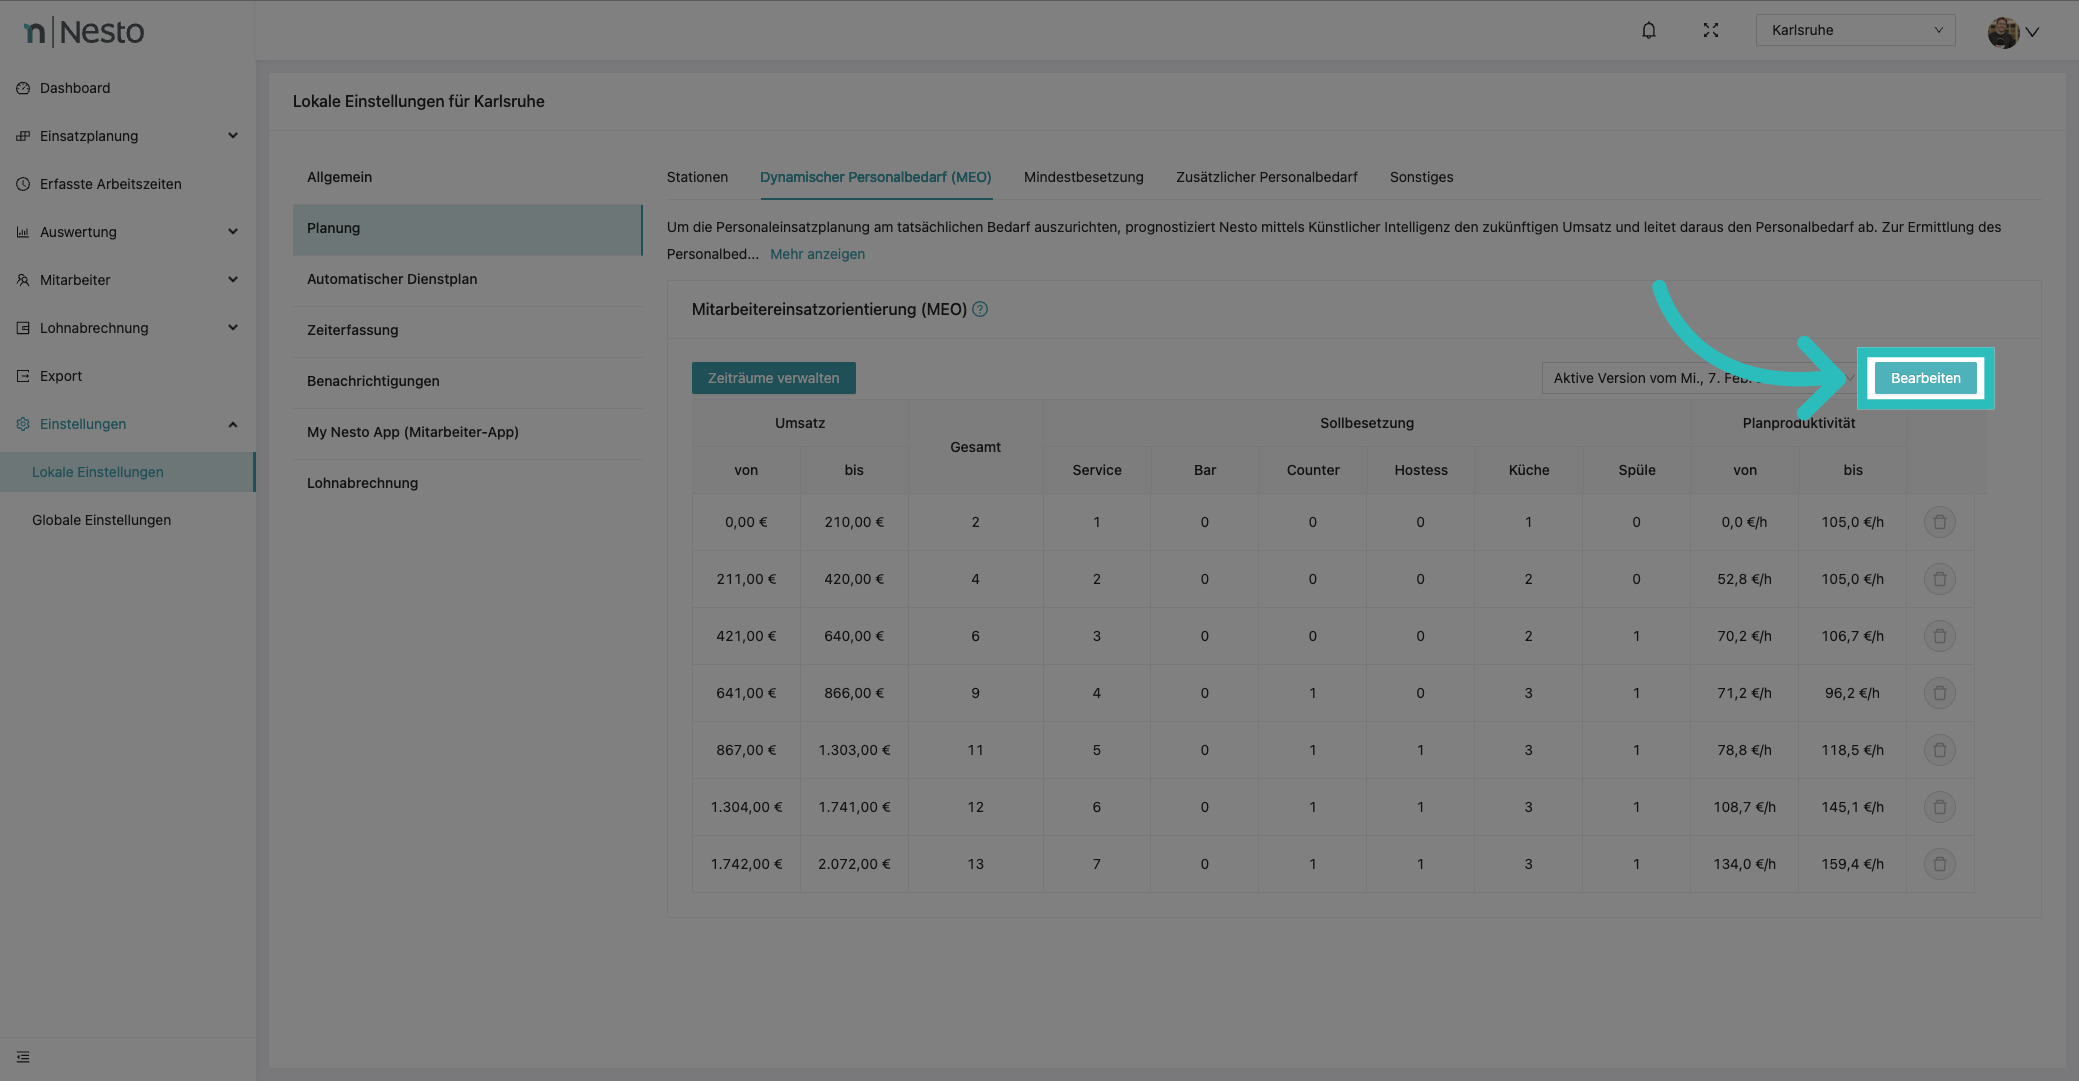Collapse sidebar using bottom menu icon
This screenshot has width=2079, height=1081.
[x=23, y=1057]
